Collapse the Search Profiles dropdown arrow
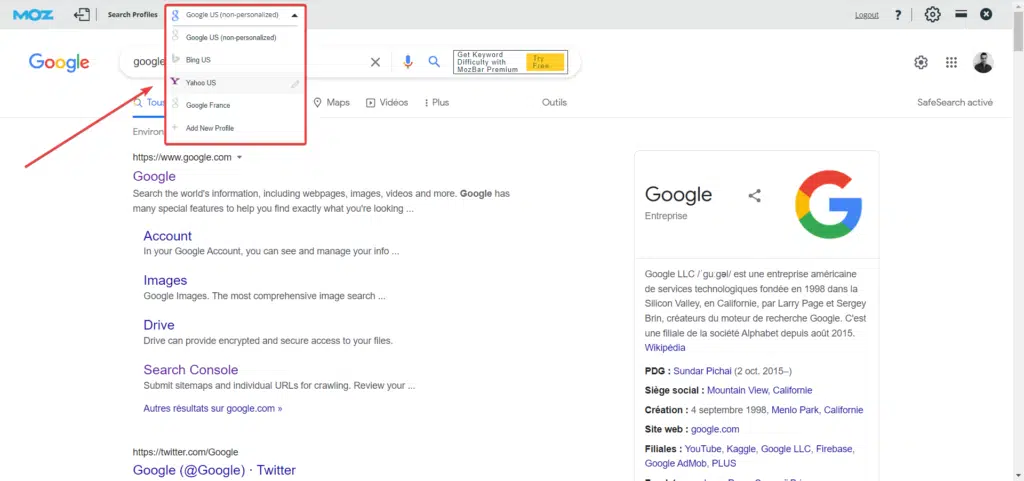The image size is (1024, 481). click(295, 14)
